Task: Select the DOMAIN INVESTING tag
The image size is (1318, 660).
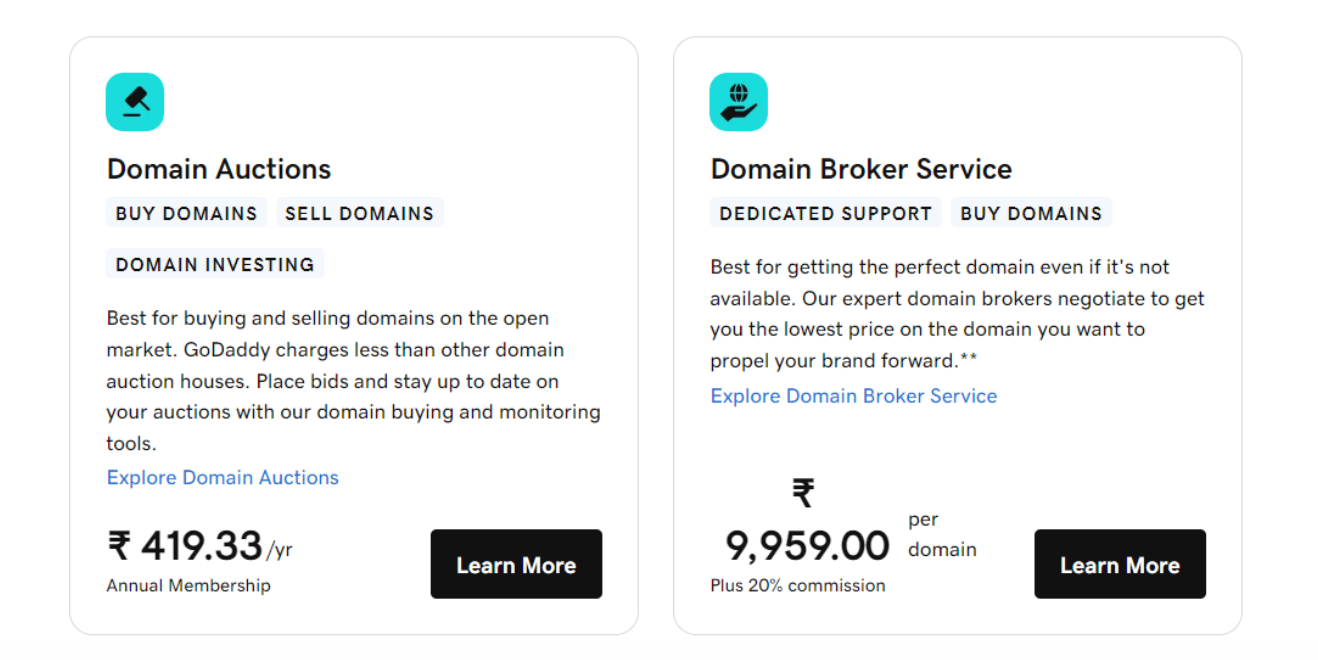Action: pos(215,265)
